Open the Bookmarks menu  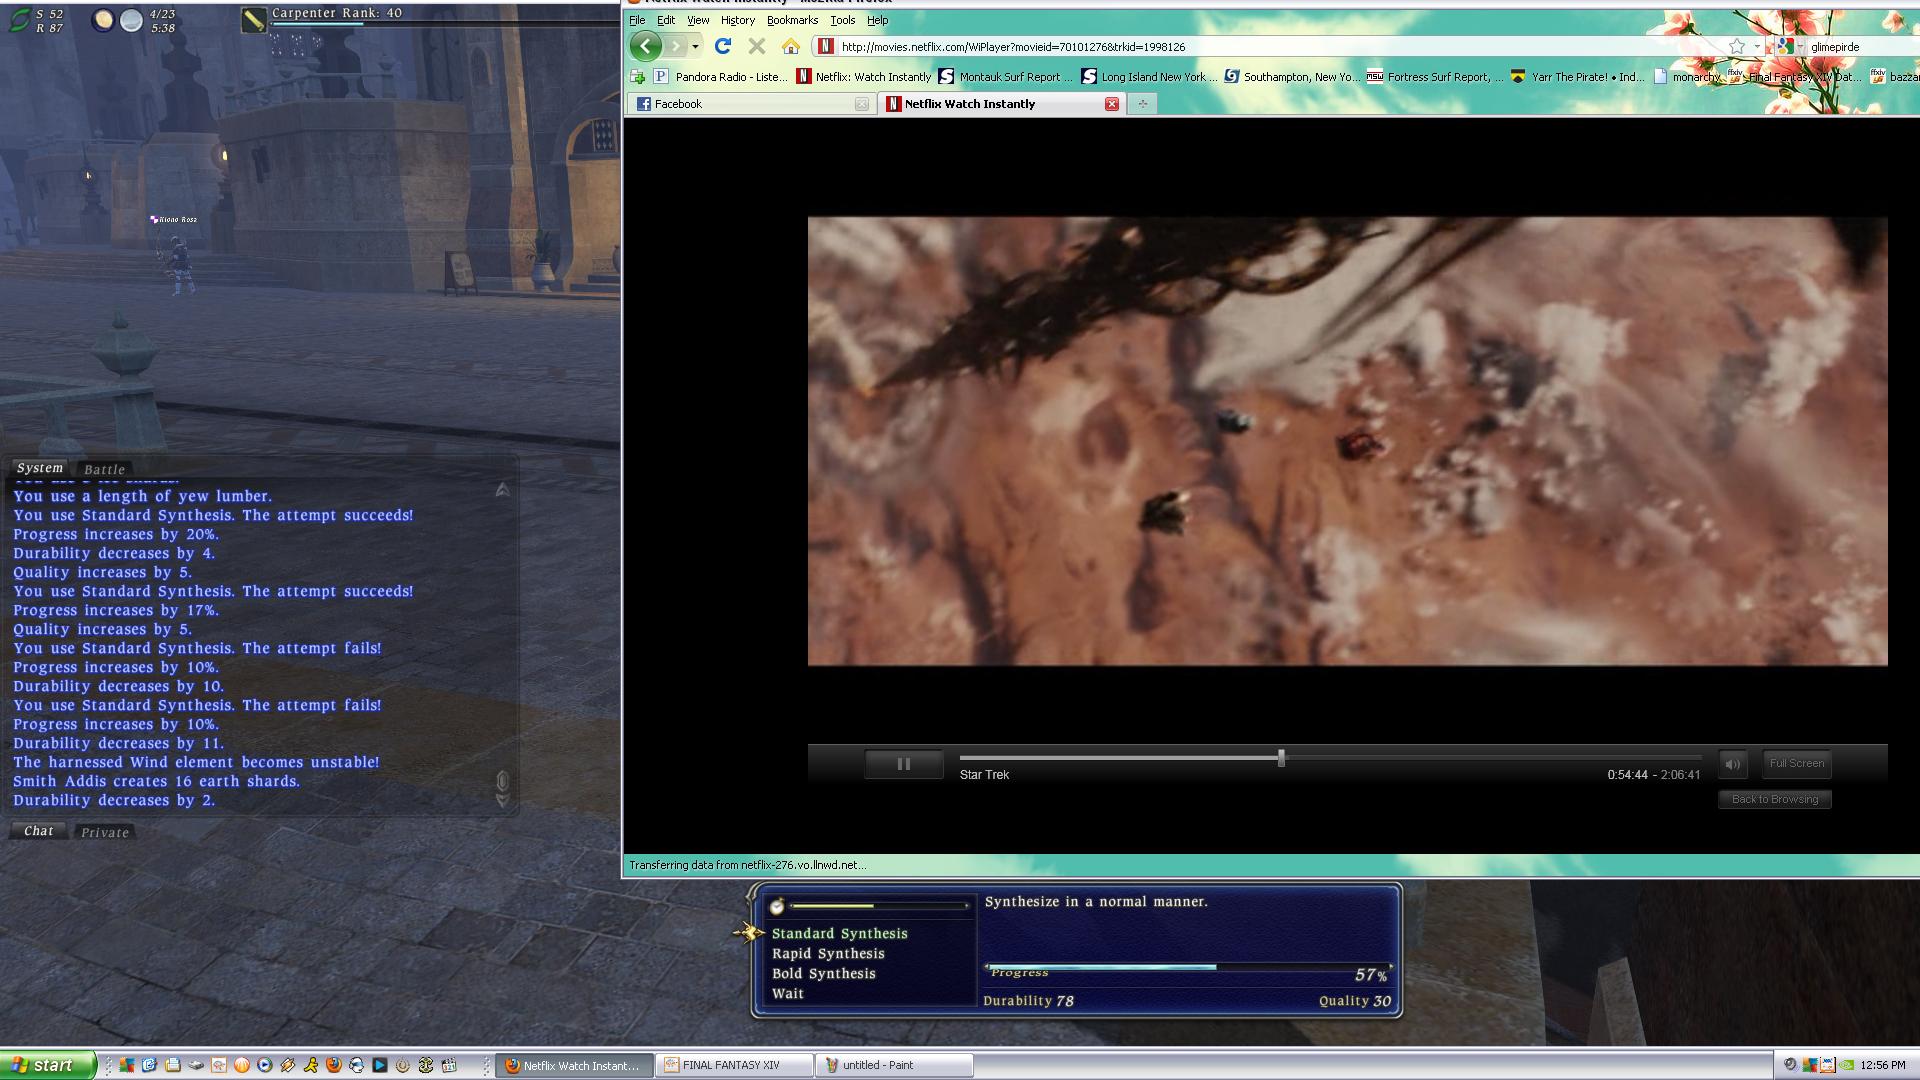click(792, 20)
